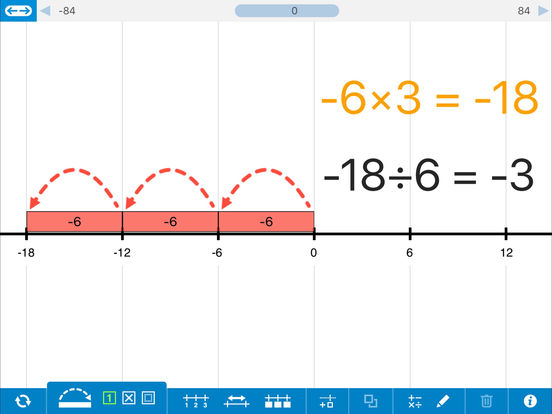The image size is (552, 414).
Task: Tap the -18 tick label
Action: [26, 253]
